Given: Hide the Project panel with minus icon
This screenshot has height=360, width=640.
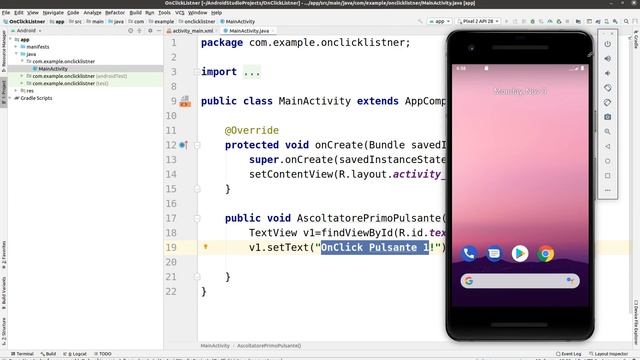Looking at the screenshot, I should click(159, 31).
